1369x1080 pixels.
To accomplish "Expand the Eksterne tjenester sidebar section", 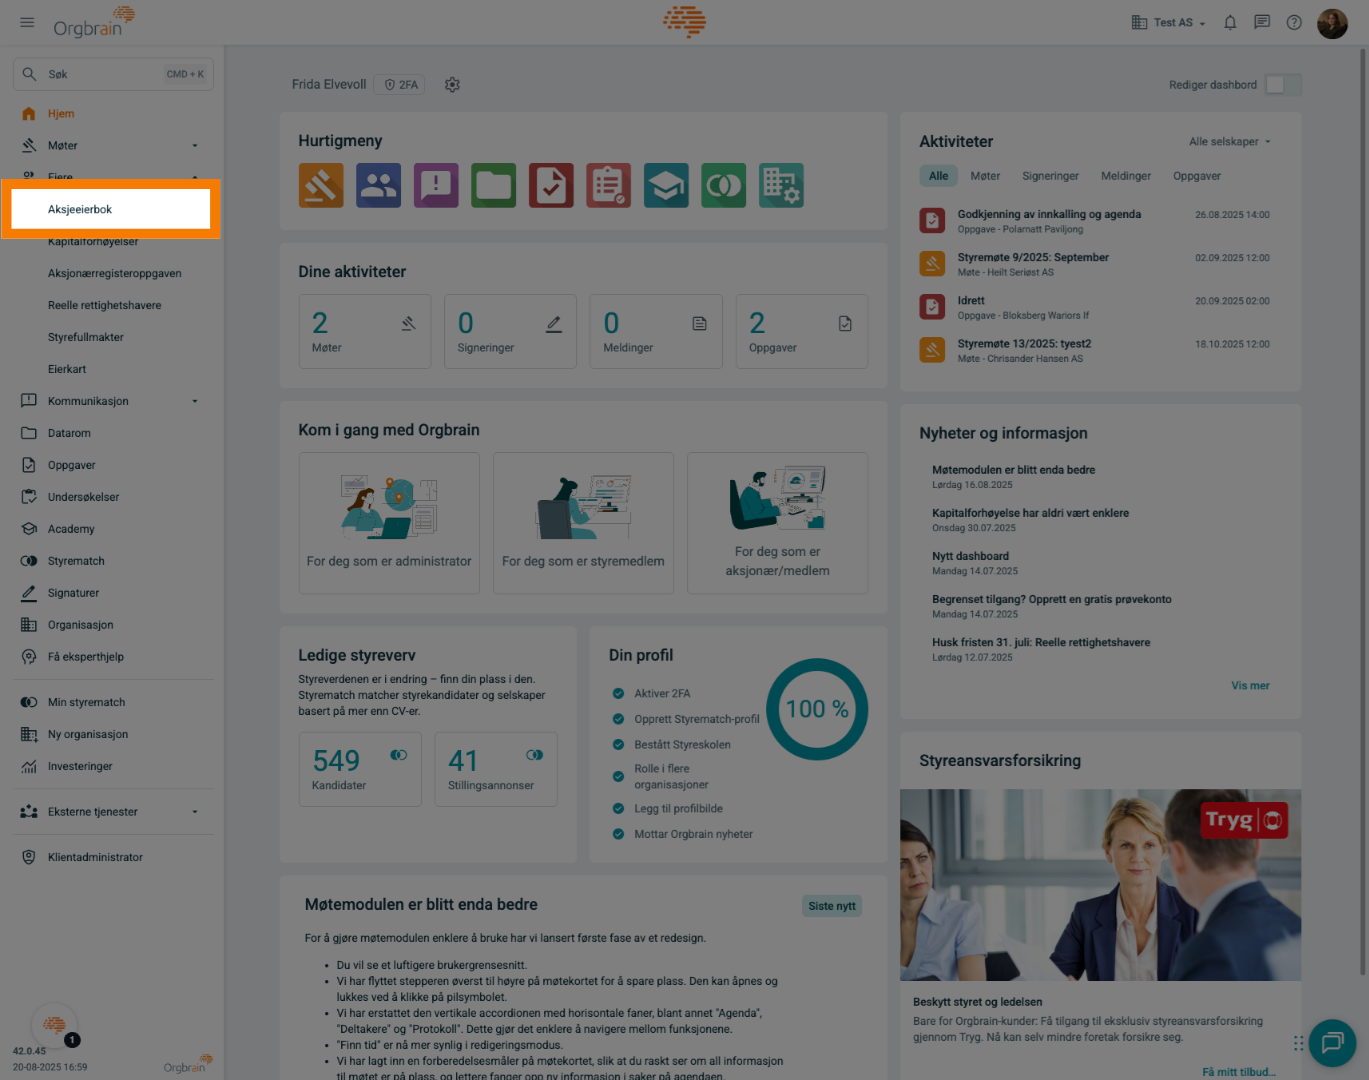I will 195,812.
